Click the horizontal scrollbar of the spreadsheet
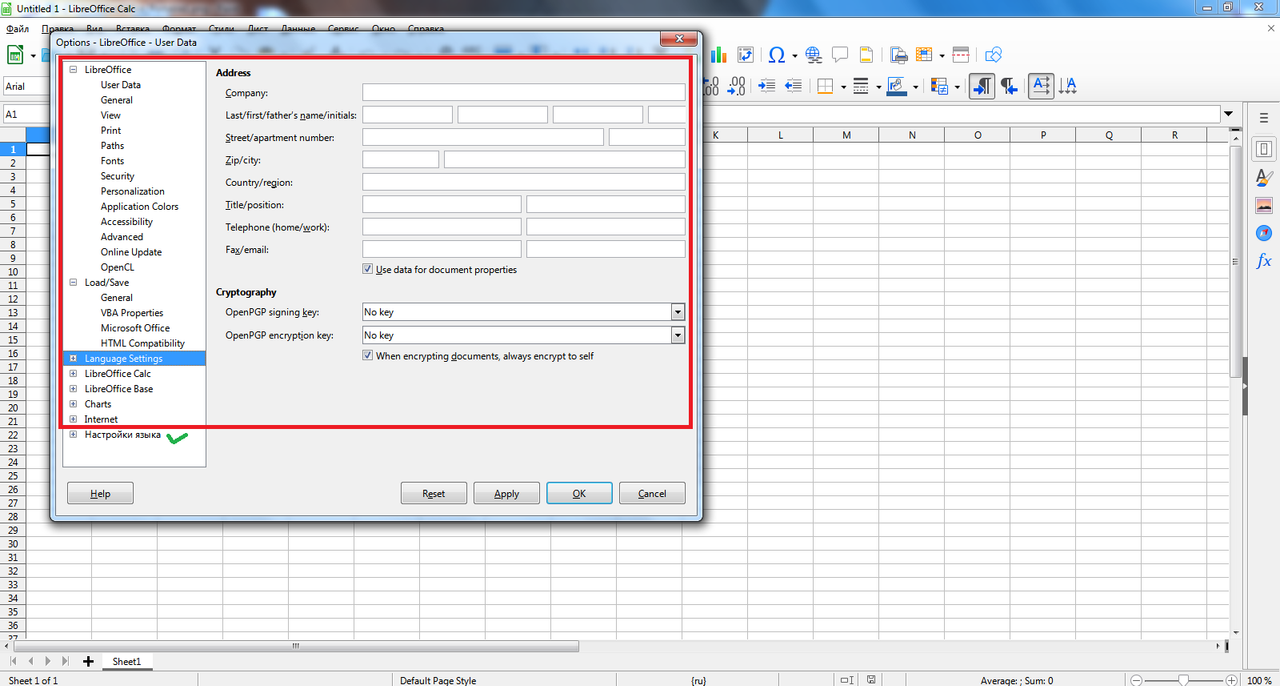 (295, 646)
